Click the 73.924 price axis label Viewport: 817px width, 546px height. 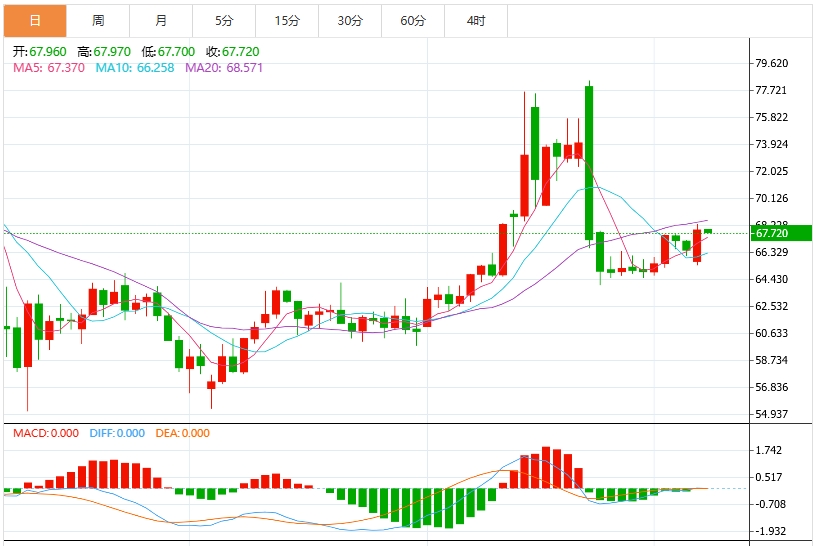[772, 144]
